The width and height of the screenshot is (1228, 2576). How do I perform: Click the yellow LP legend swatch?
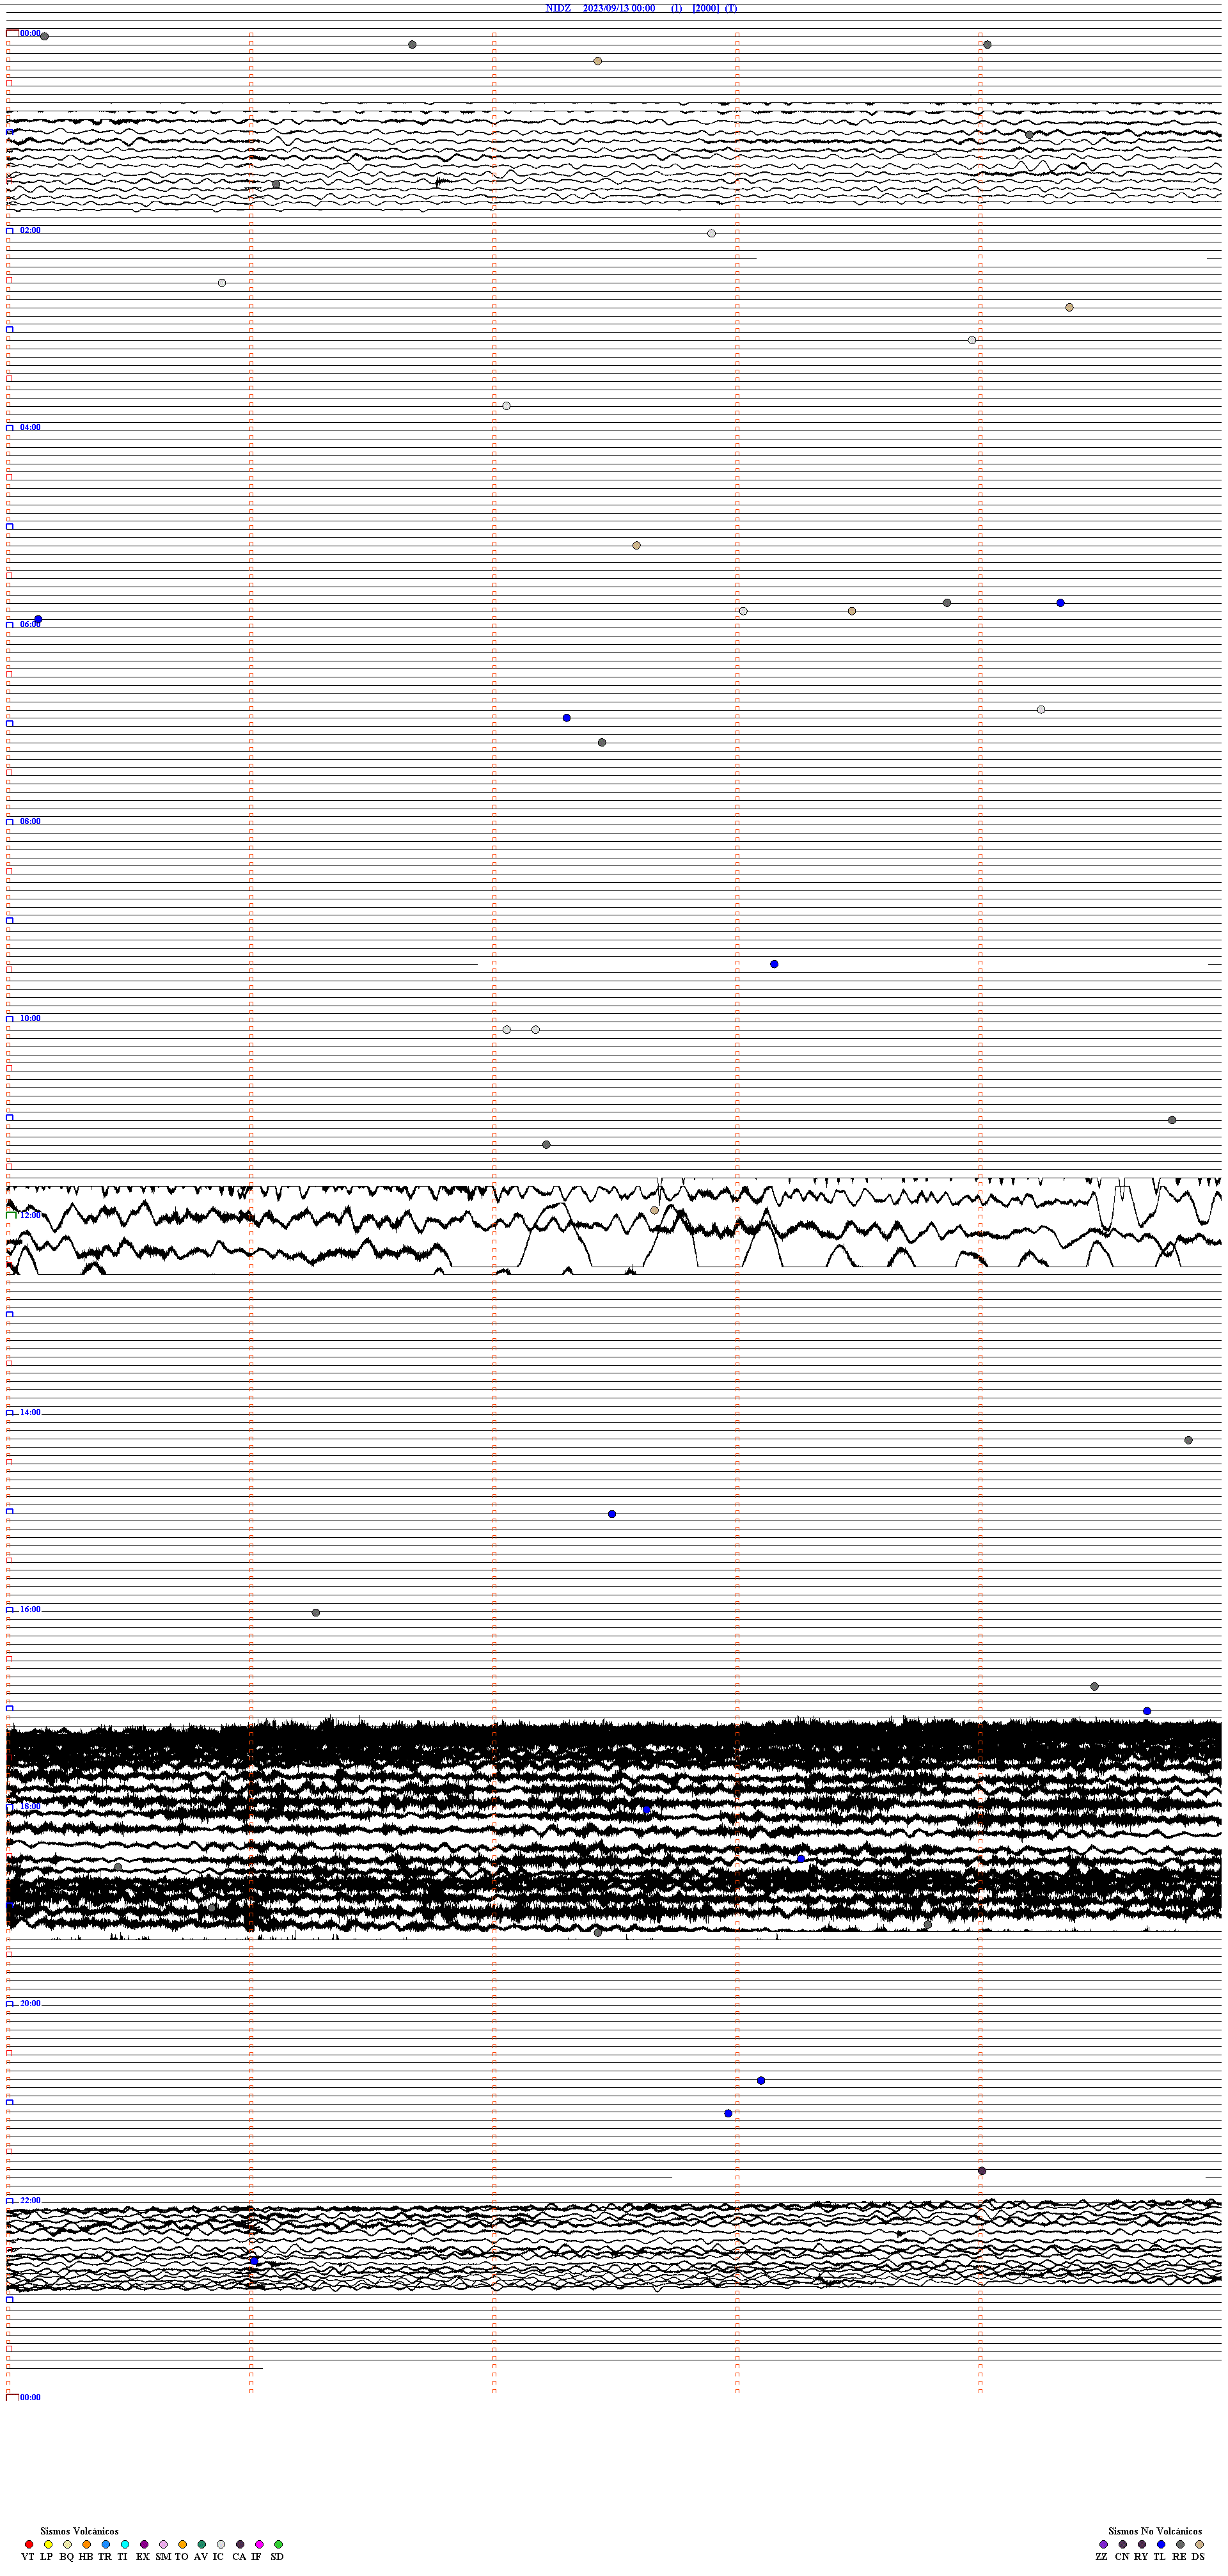48,2544
